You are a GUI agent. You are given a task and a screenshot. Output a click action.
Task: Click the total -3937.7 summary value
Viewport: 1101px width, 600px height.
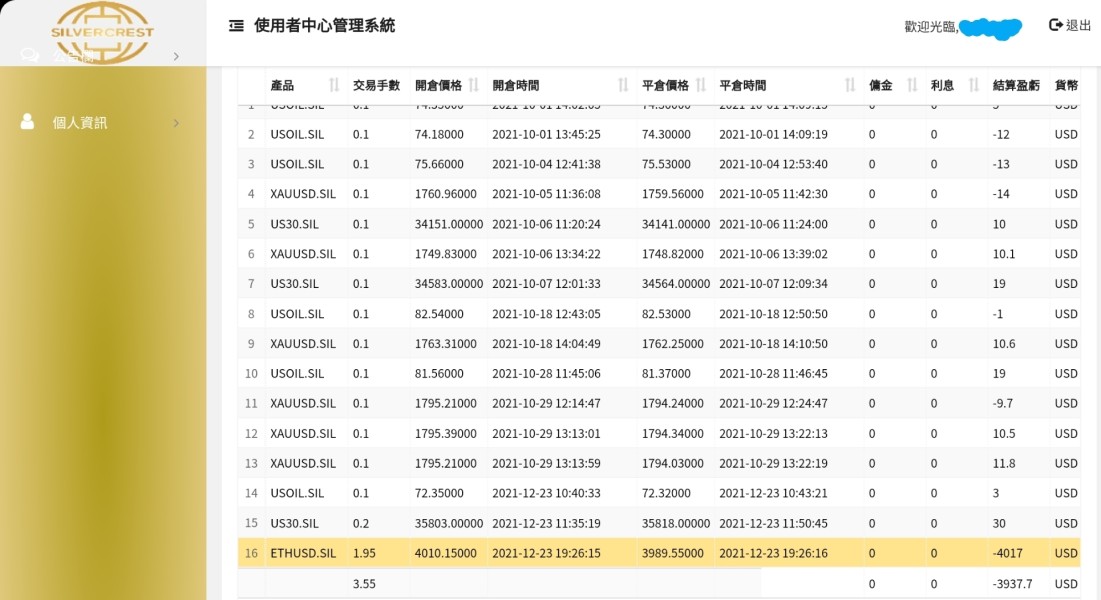coord(1013,583)
